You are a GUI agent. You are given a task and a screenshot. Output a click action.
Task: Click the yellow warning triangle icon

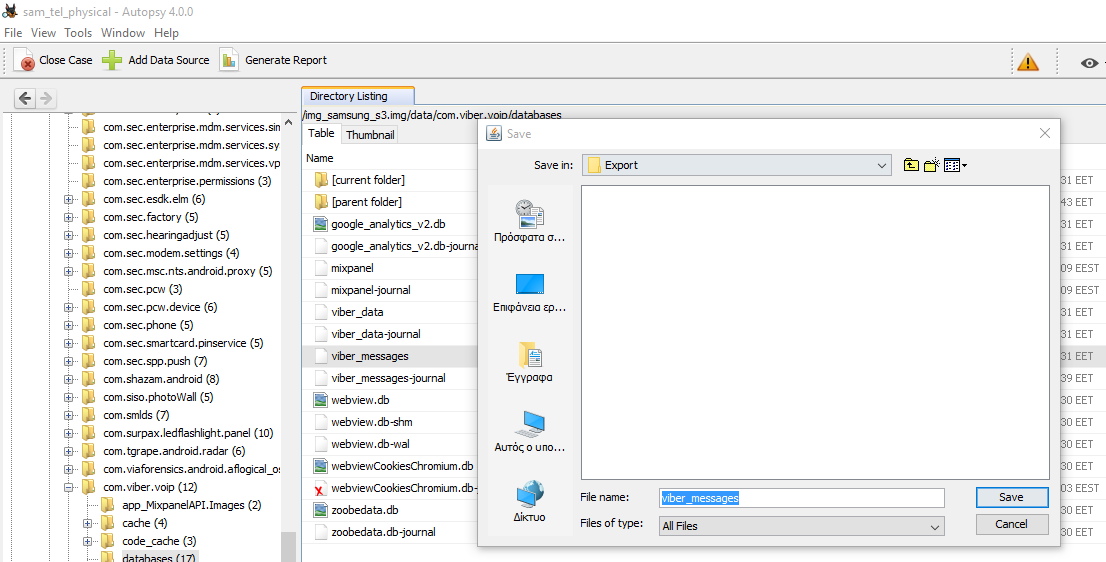(1028, 62)
